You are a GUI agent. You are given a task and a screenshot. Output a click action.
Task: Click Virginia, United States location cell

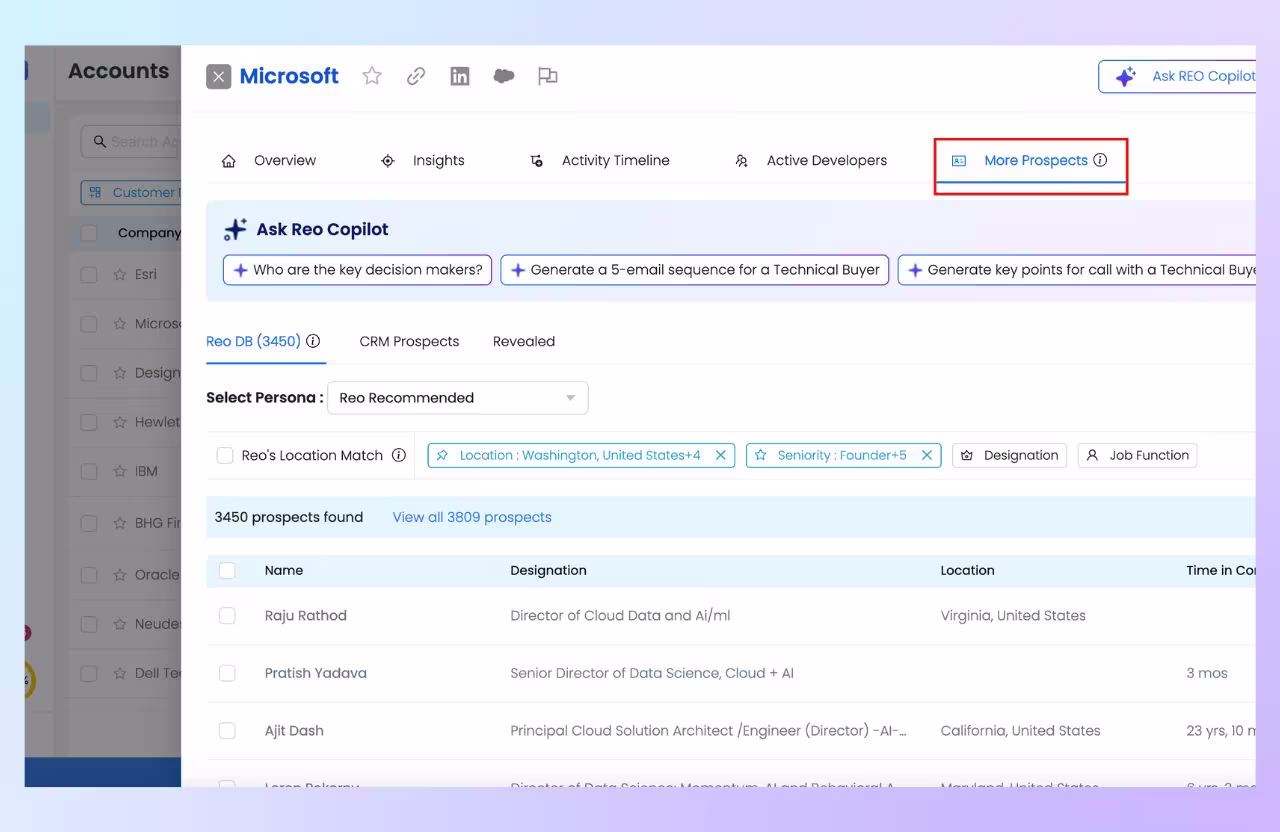pos(1013,616)
